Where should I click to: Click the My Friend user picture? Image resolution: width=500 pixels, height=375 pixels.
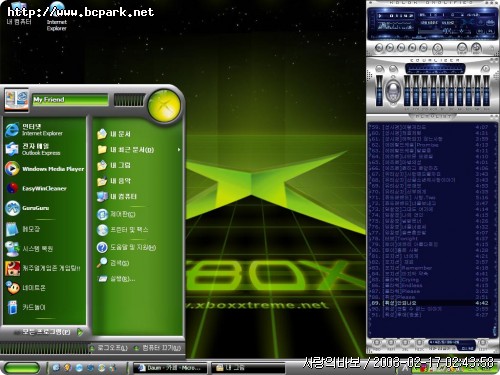coord(16,100)
